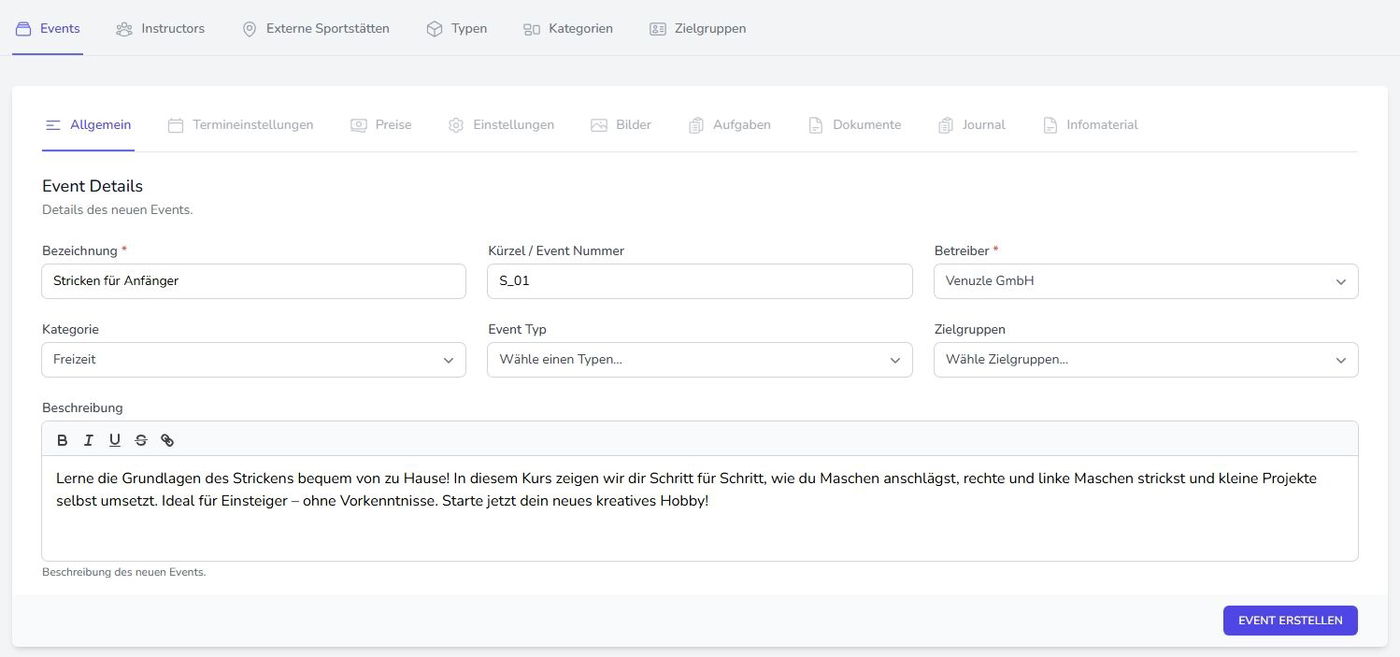Viewport: 1400px width, 657px height.
Task: Click the Kürzel / Event Nummer field
Action: click(x=699, y=281)
